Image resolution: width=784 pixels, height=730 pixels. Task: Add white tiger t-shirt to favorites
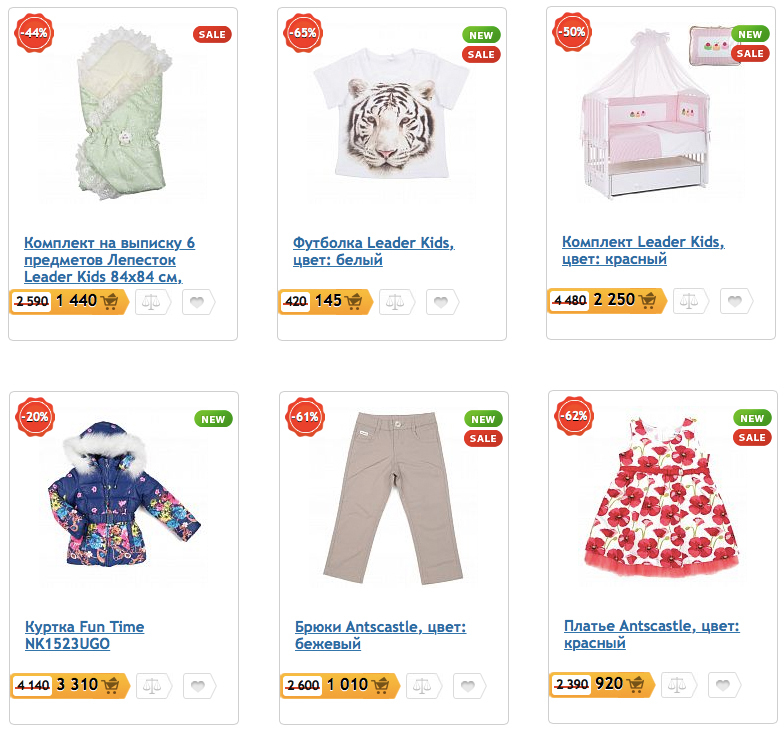point(441,301)
